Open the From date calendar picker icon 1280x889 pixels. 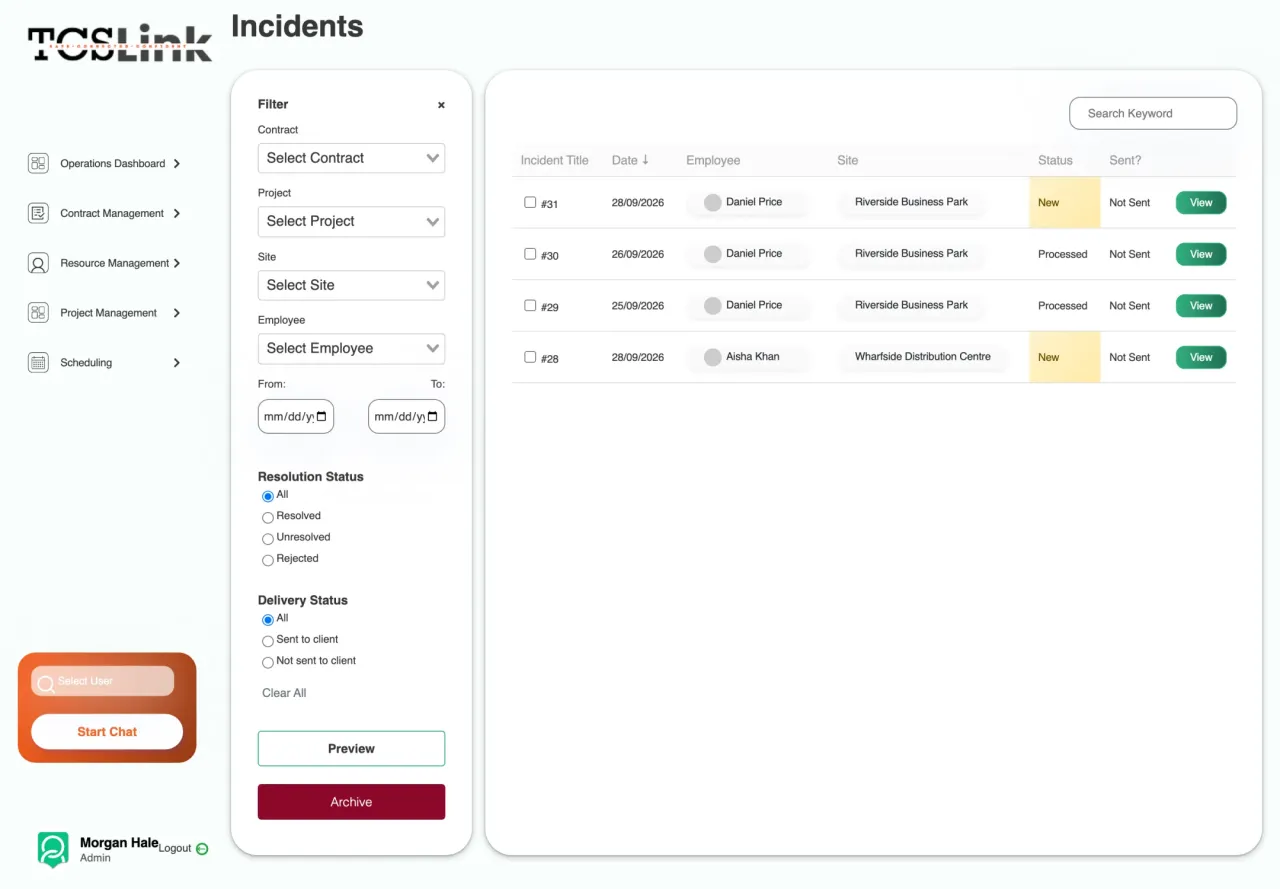(x=321, y=417)
